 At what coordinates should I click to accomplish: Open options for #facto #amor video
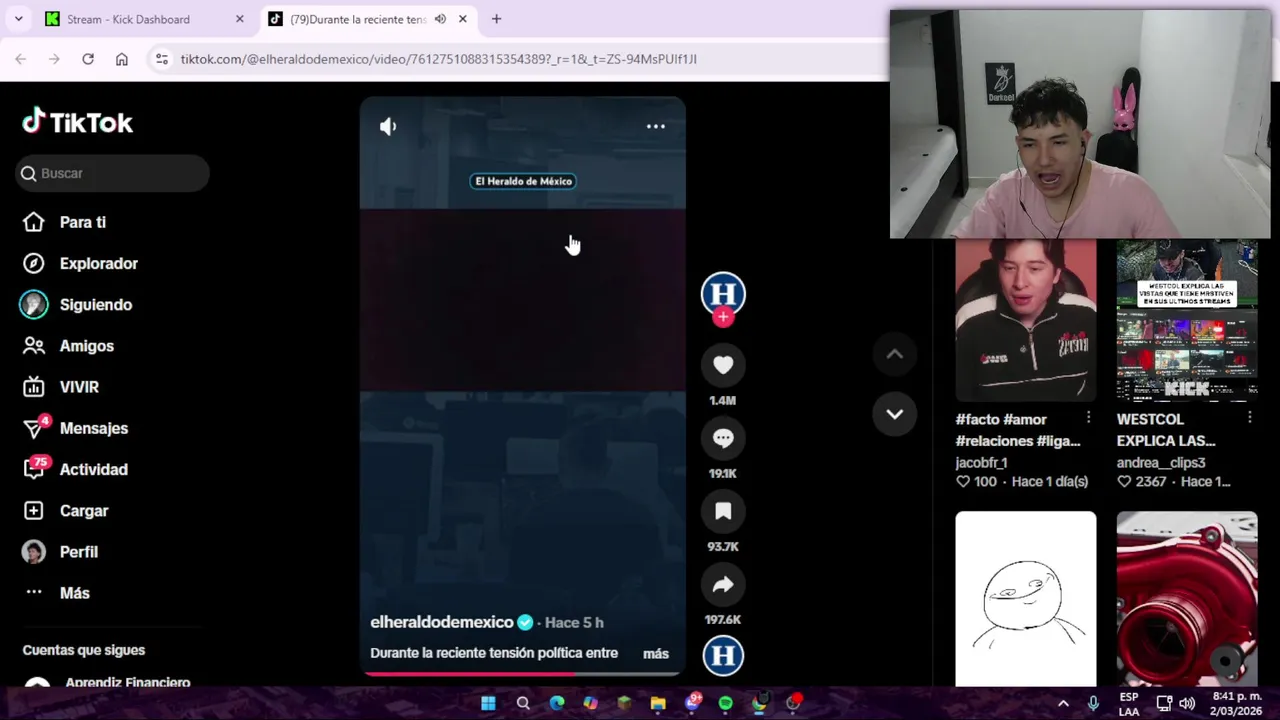(x=1088, y=418)
